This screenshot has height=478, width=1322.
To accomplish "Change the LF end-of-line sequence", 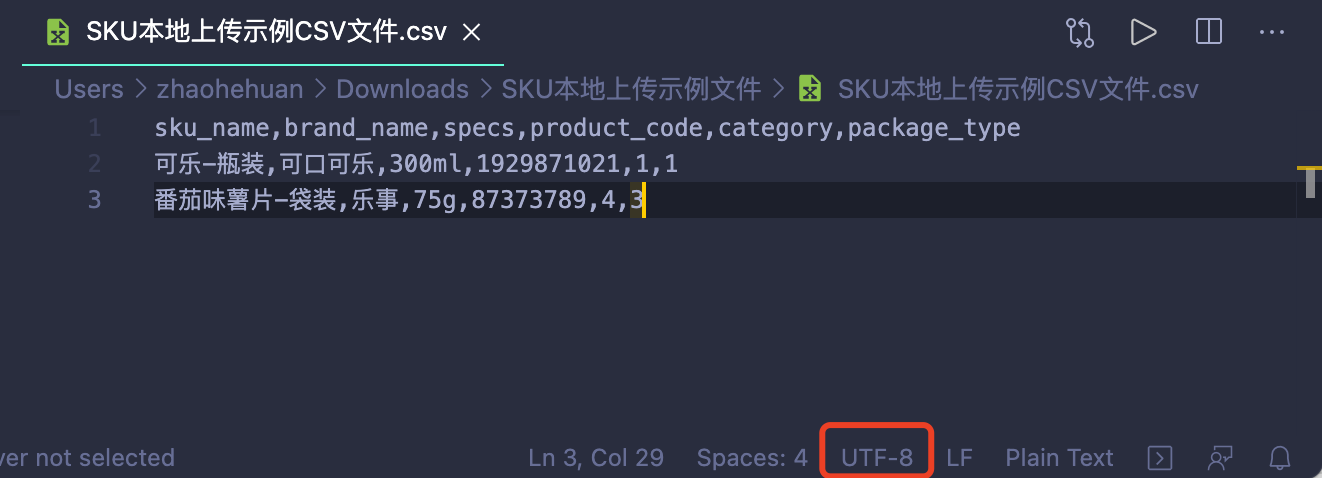I will click(x=960, y=458).
